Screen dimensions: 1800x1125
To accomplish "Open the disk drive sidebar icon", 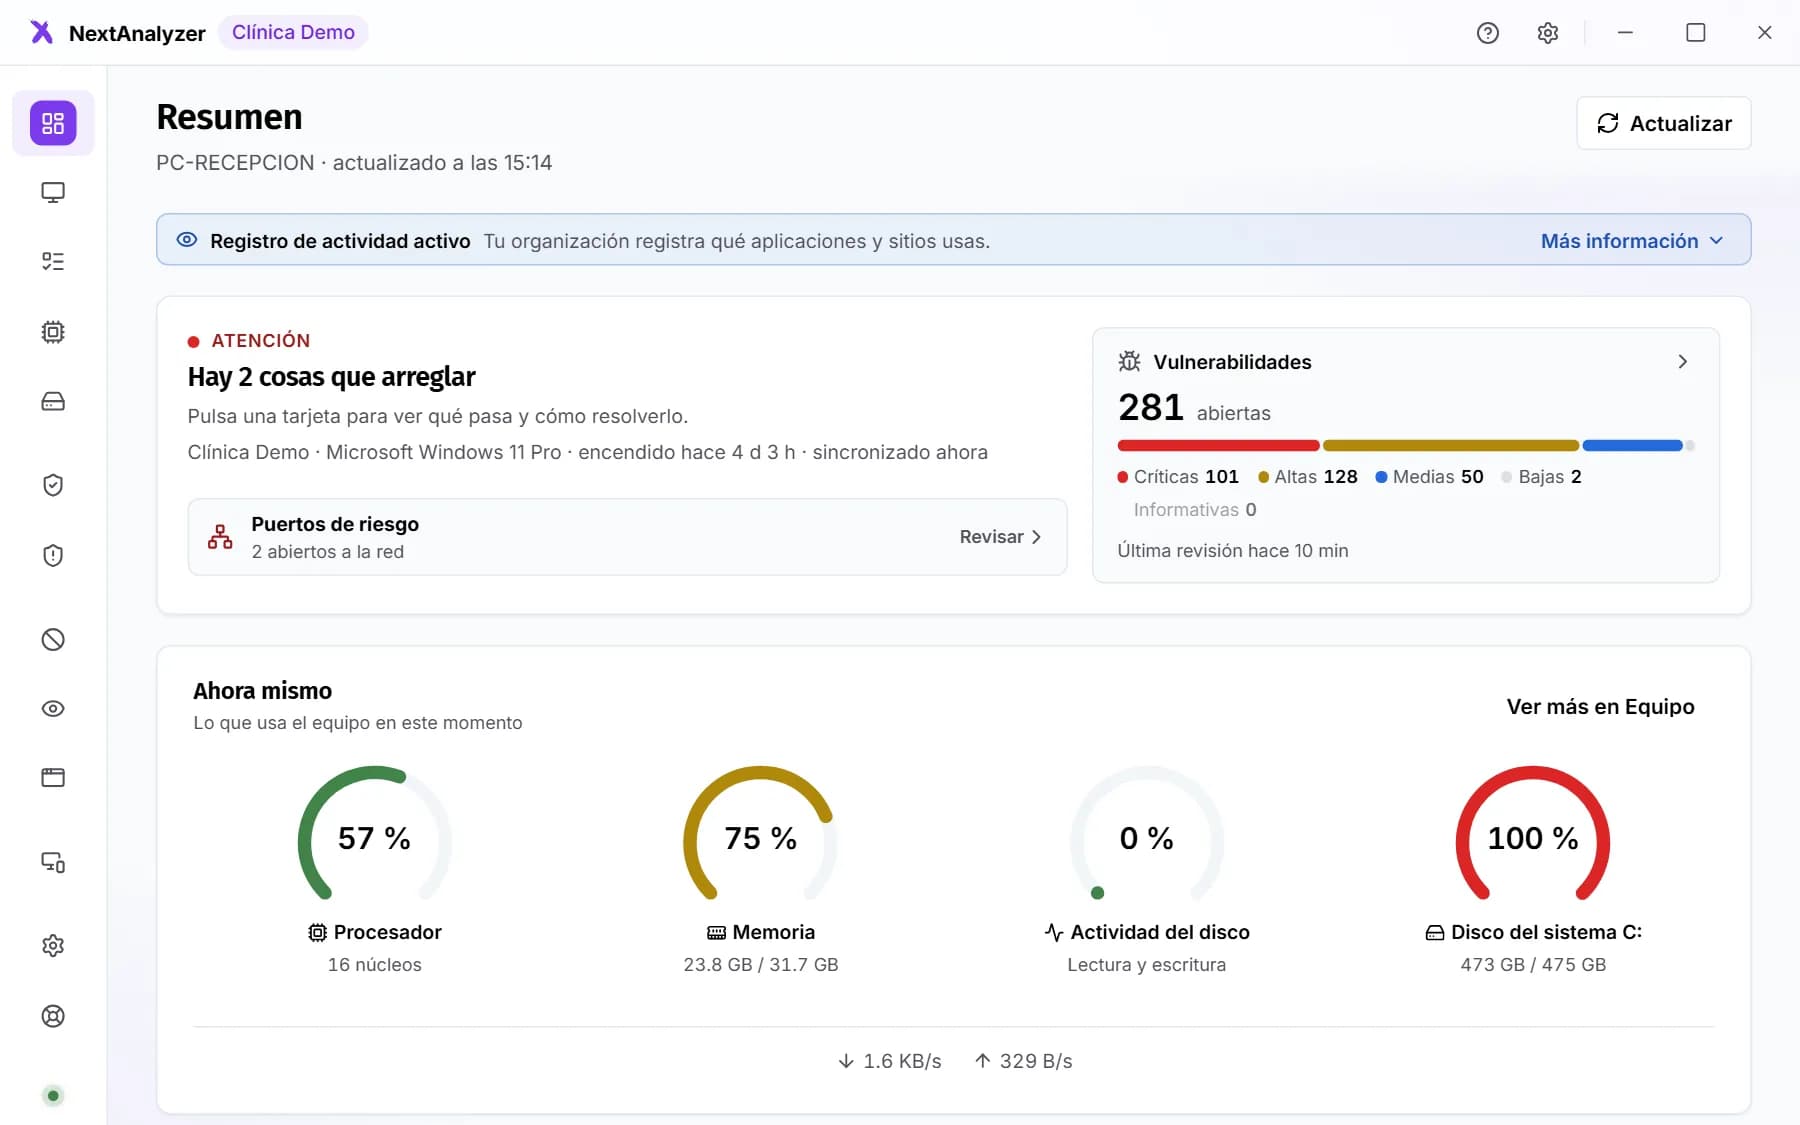I will coord(53,402).
